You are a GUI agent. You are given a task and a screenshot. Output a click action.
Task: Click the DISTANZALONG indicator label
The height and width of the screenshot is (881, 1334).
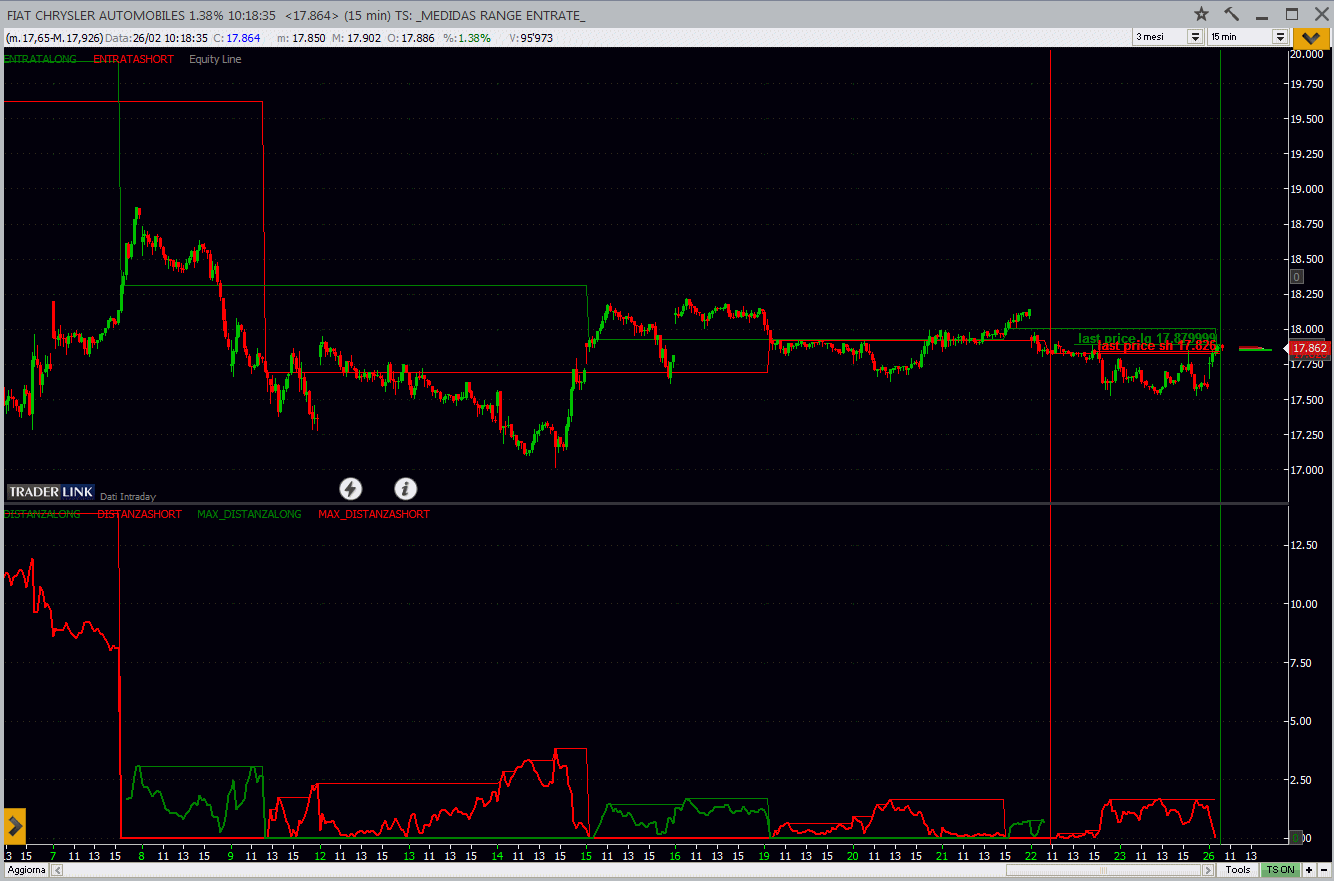click(42, 514)
